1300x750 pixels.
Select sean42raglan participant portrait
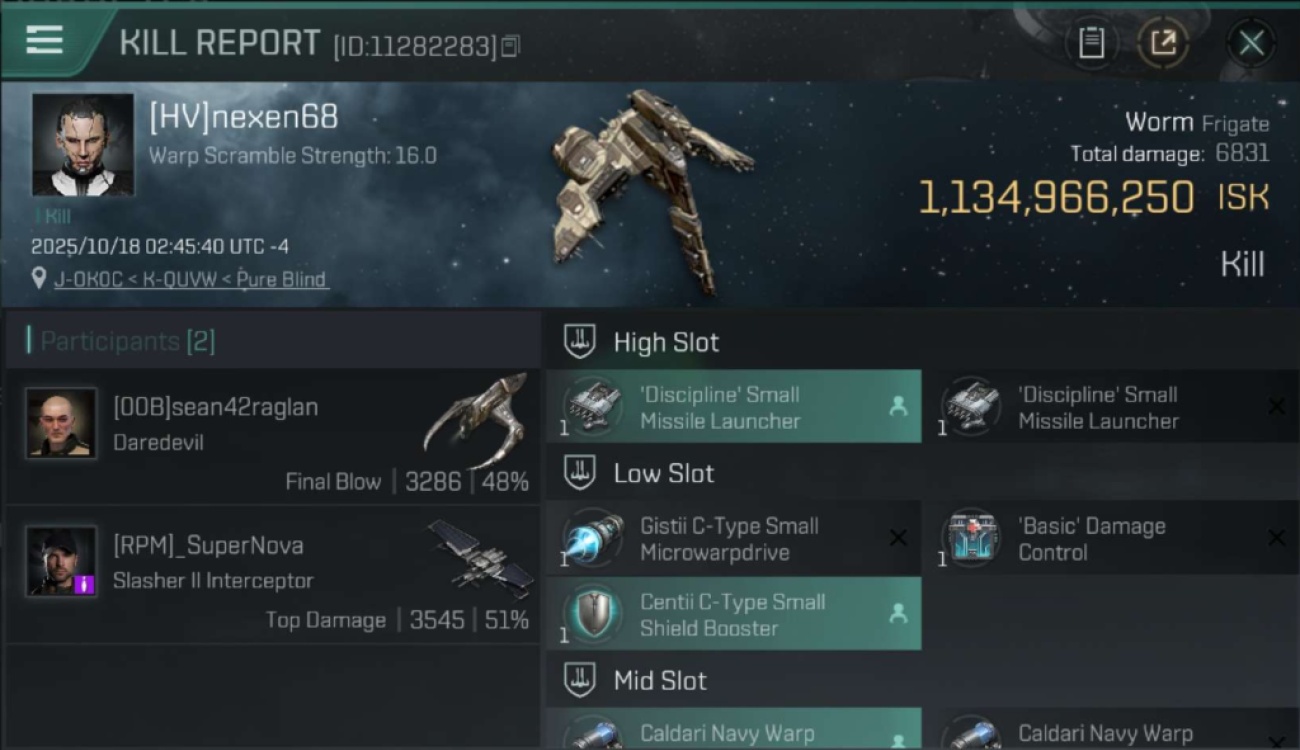tap(62, 423)
